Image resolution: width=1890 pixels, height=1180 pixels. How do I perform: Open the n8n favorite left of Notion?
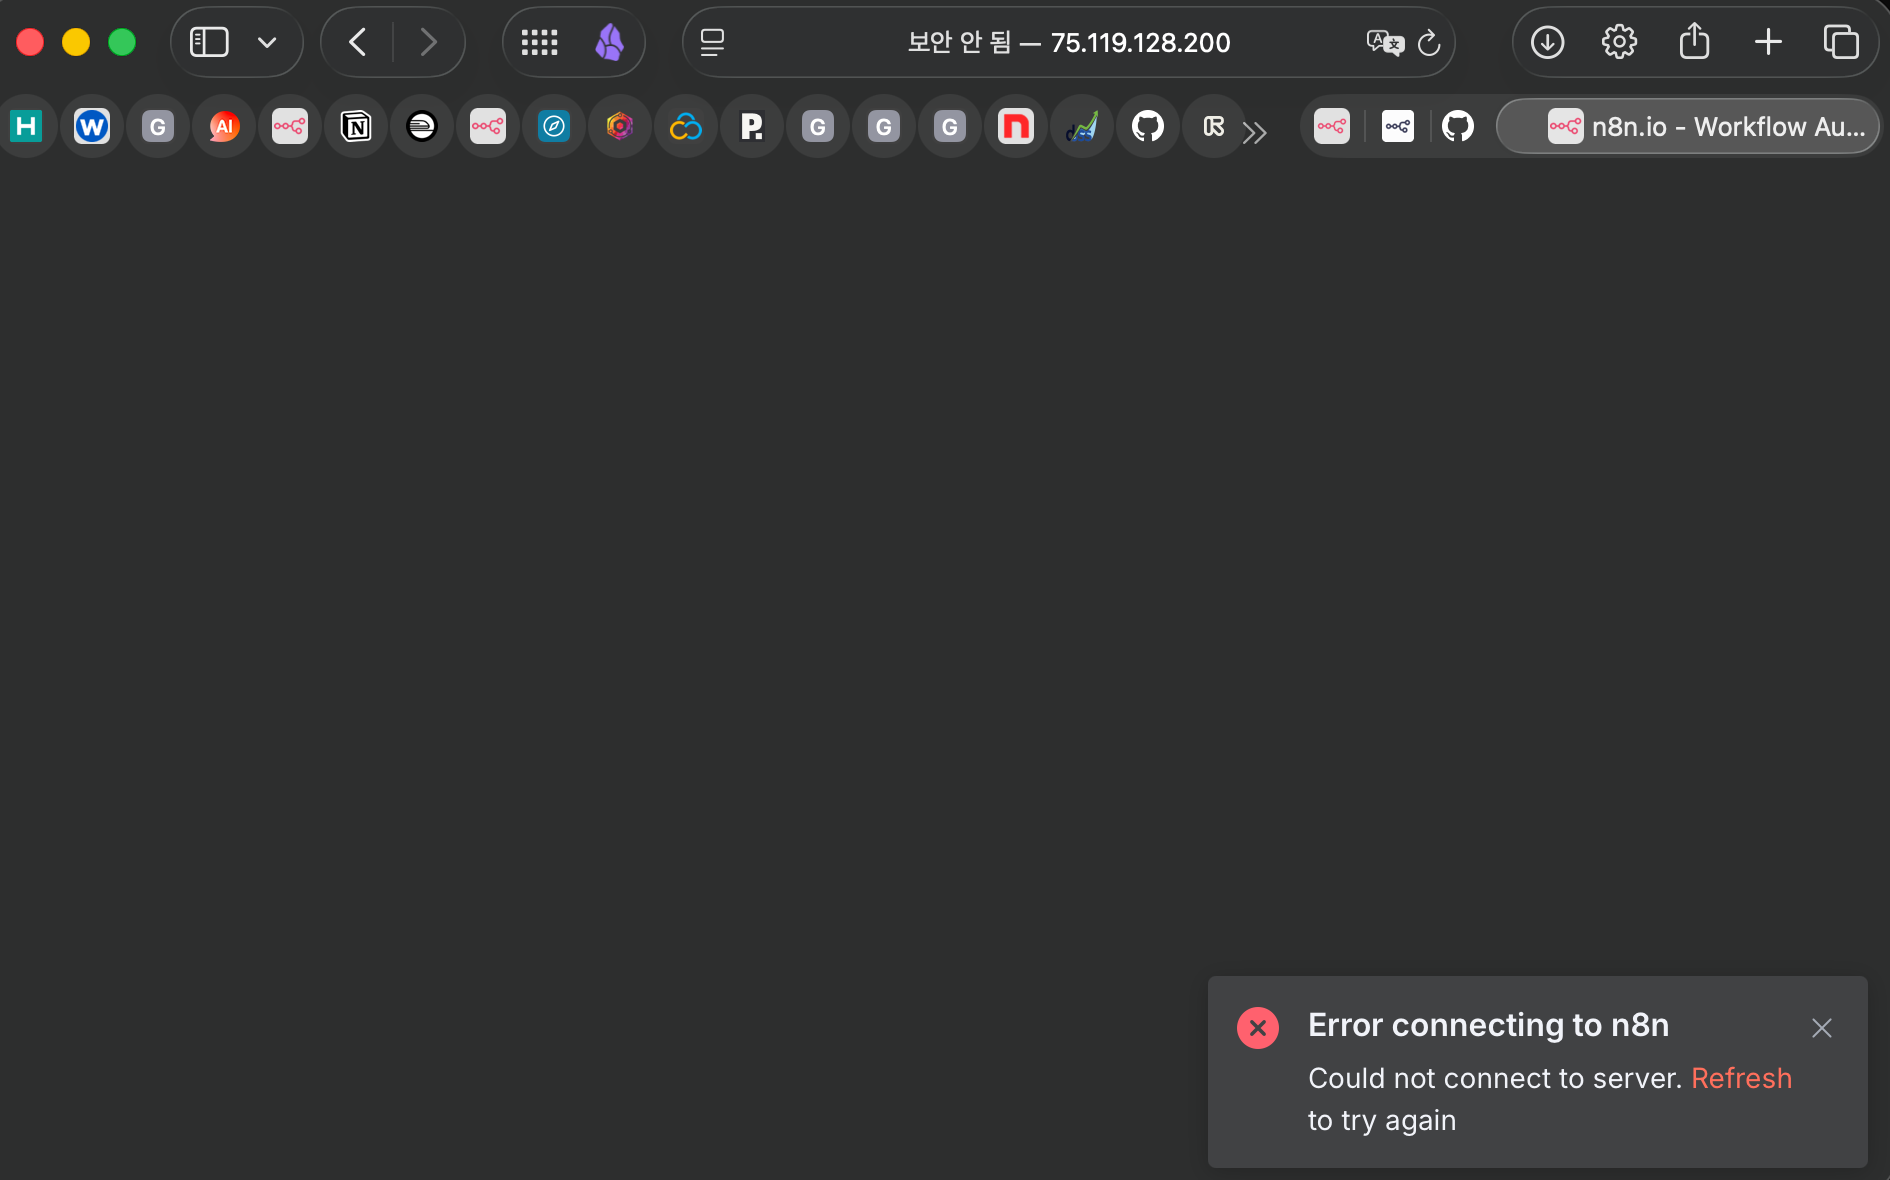tap(290, 126)
